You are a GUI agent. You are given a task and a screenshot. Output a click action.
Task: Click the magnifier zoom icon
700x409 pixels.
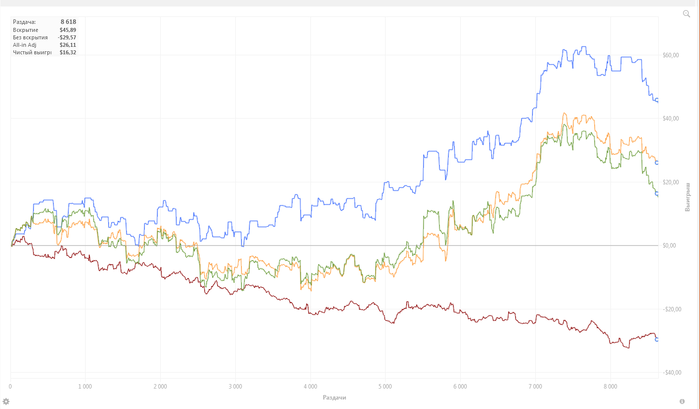686,13
